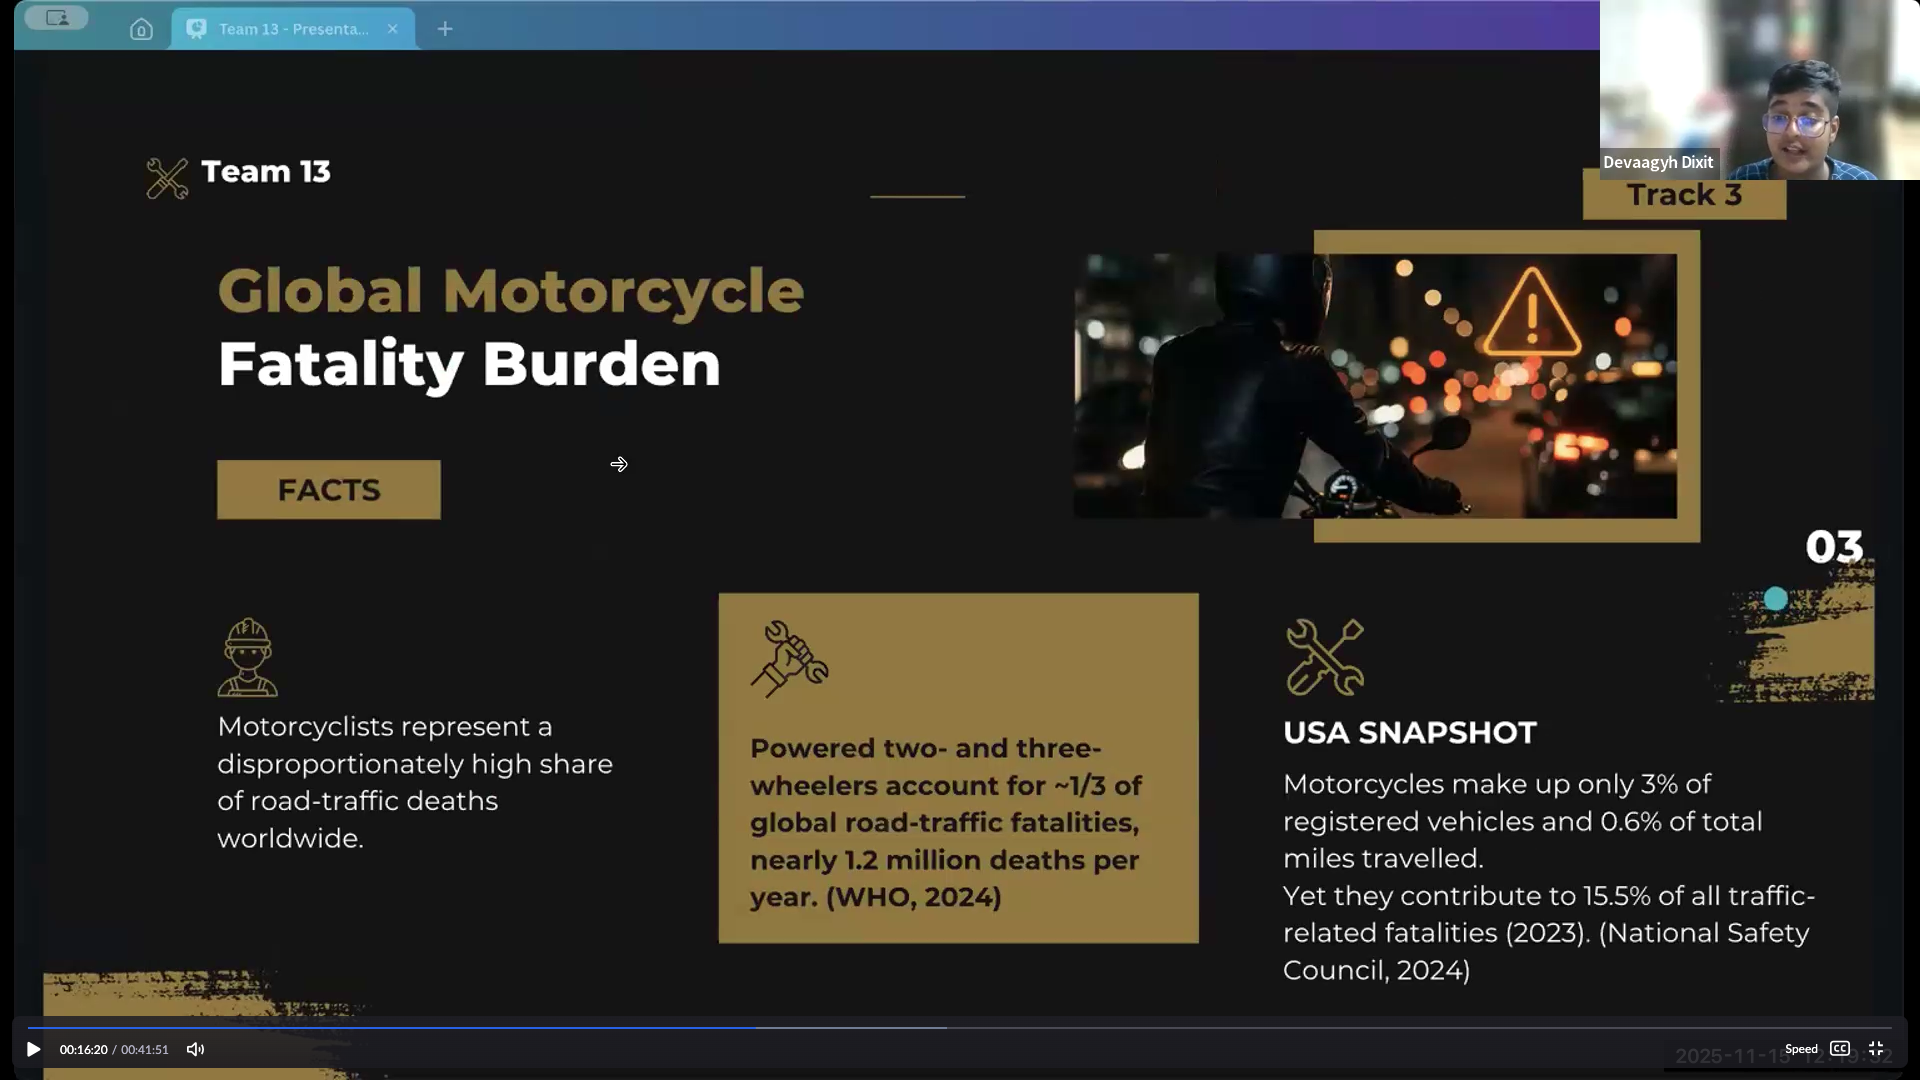Image resolution: width=1920 pixels, height=1080 pixels.
Task: Click the worker with helmet icon
Action: coord(247,657)
